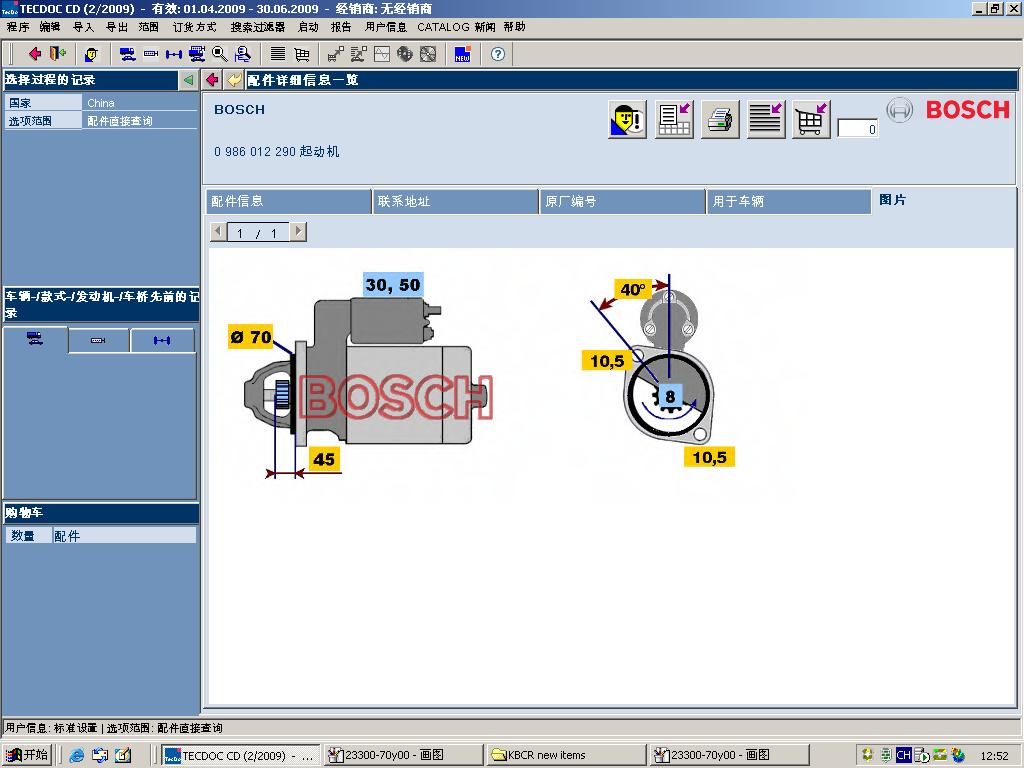Open the help question mark icon
Image resolution: width=1024 pixels, height=768 pixels.
pyautogui.click(x=498, y=54)
